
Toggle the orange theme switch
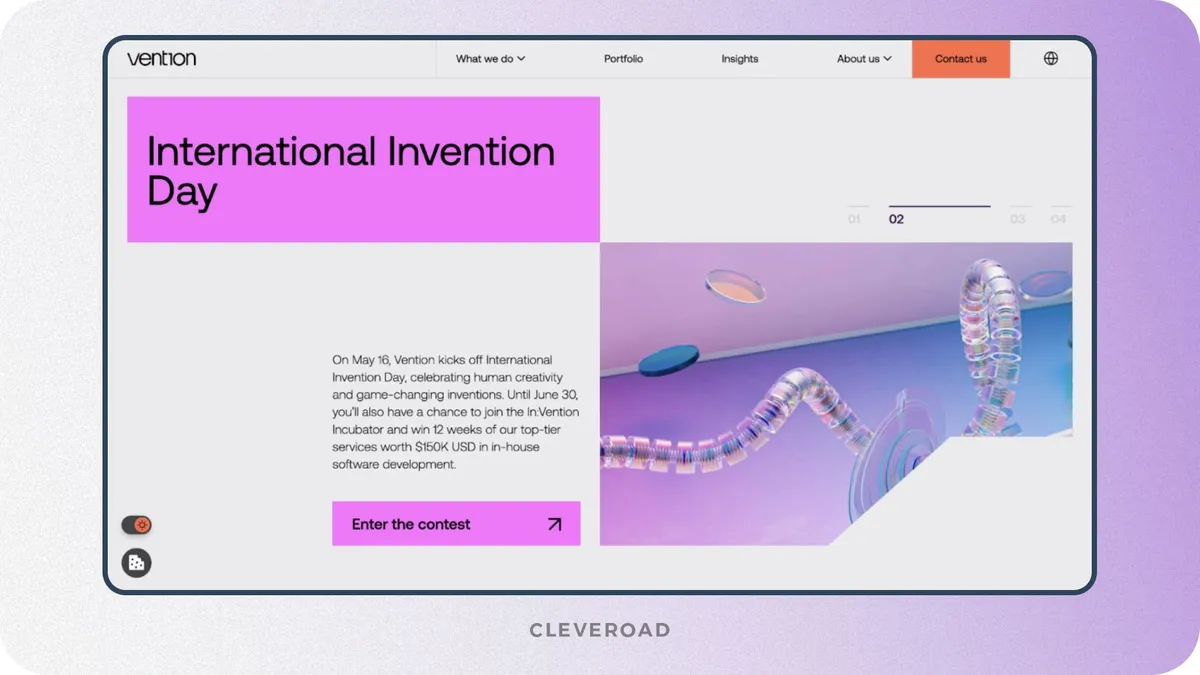137,525
